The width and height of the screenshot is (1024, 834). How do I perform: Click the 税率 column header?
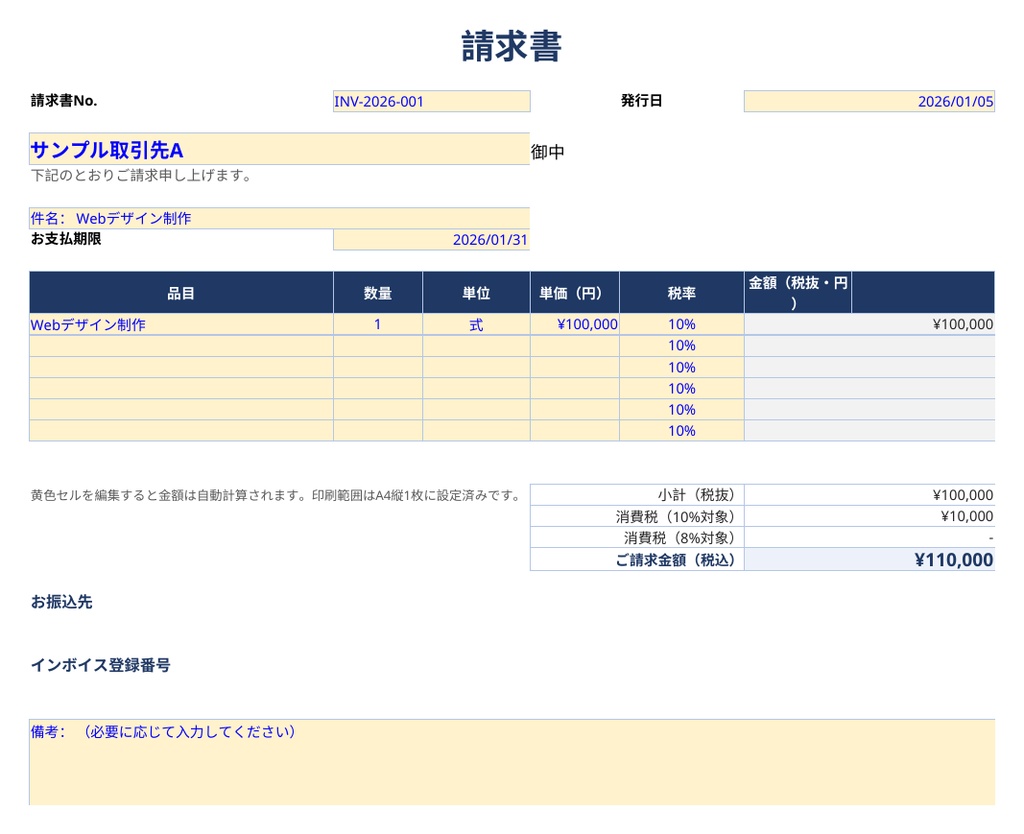(682, 293)
